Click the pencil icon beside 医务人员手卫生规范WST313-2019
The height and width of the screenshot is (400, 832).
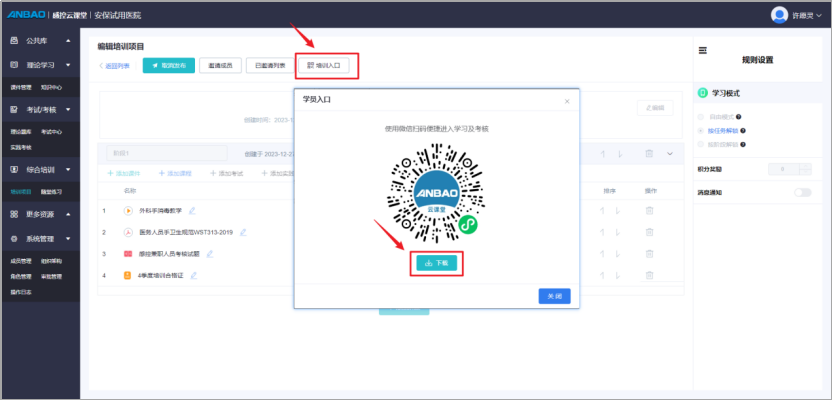click(x=243, y=232)
